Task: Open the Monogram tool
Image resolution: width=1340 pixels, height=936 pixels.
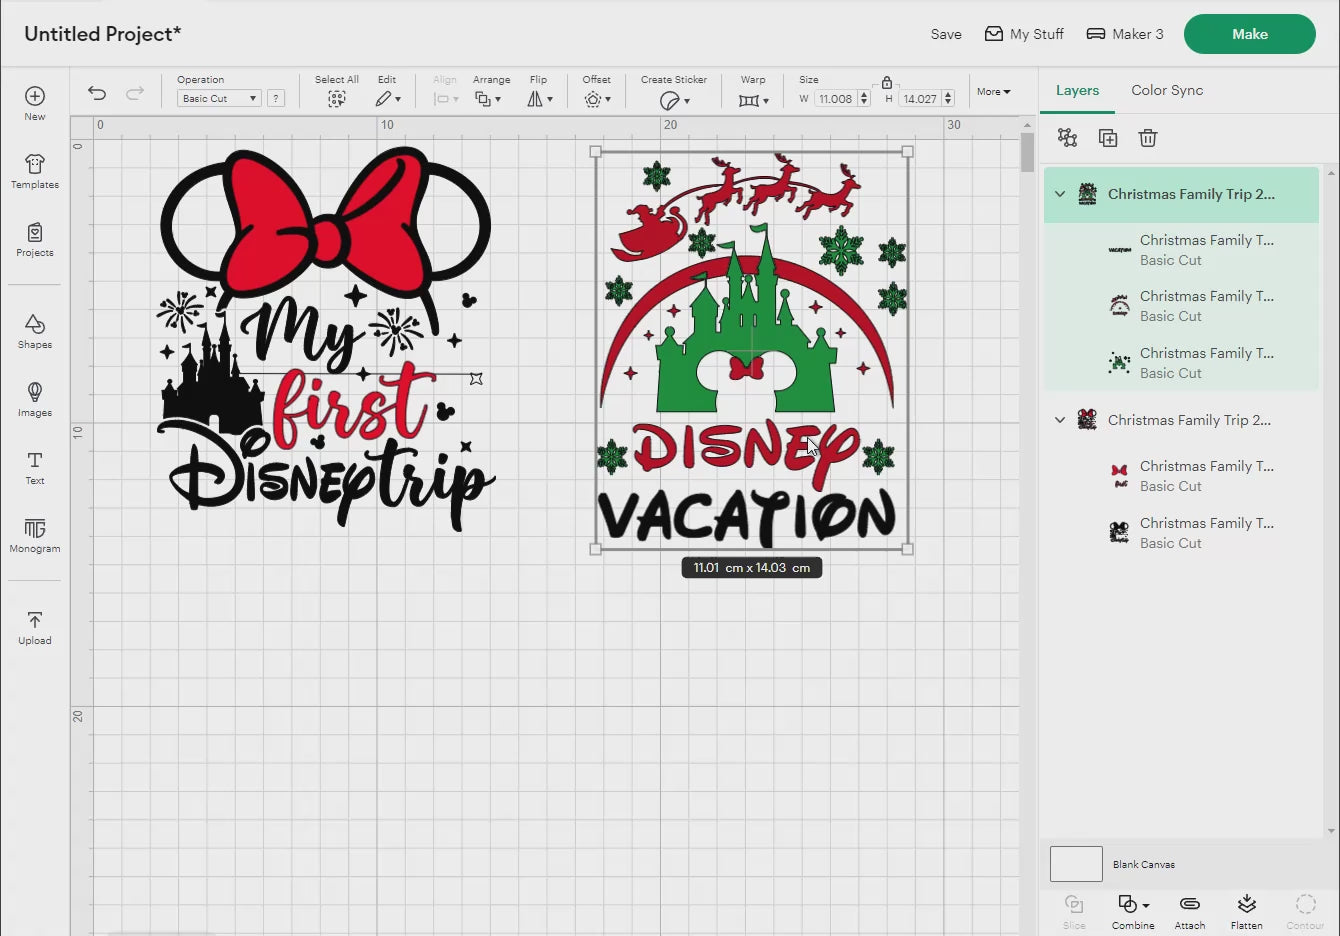Action: (35, 535)
